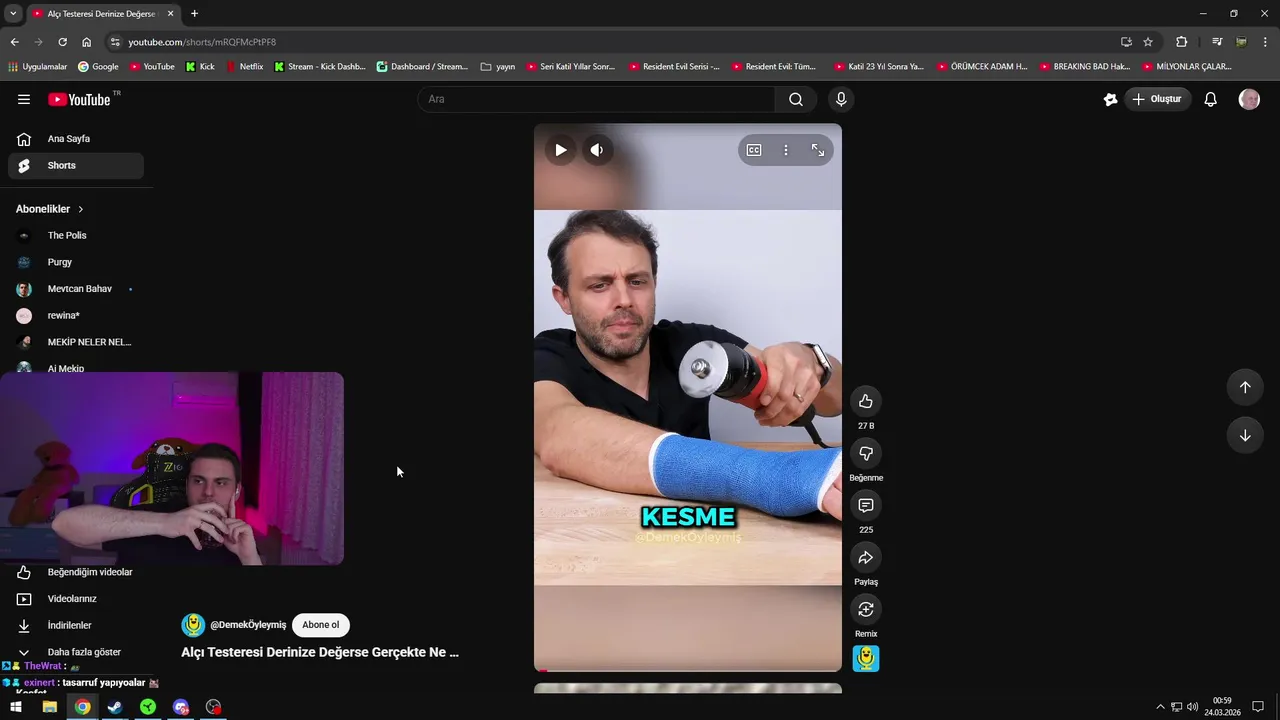Viewport: 1280px width, 720px height.
Task: Expand the Abonelikler section chevron
Action: (81, 209)
